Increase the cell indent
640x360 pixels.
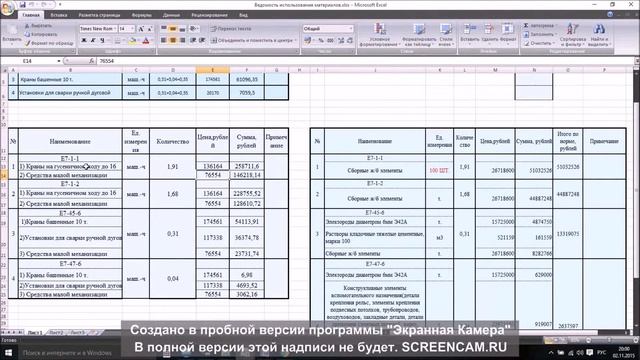[x=202, y=40]
